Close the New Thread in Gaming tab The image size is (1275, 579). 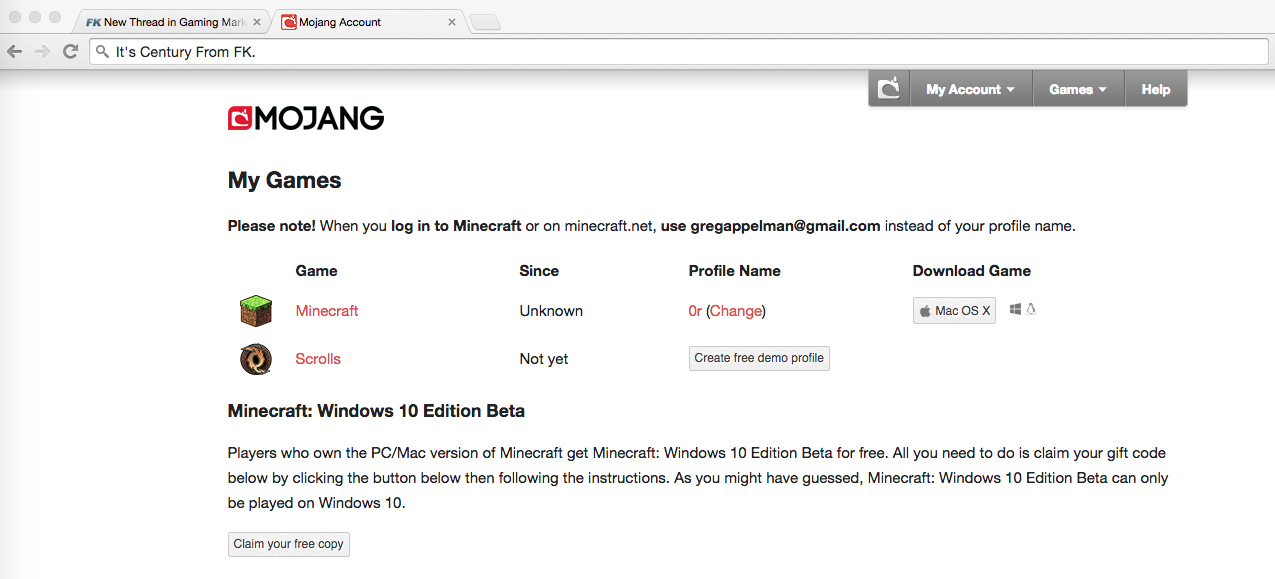[256, 22]
